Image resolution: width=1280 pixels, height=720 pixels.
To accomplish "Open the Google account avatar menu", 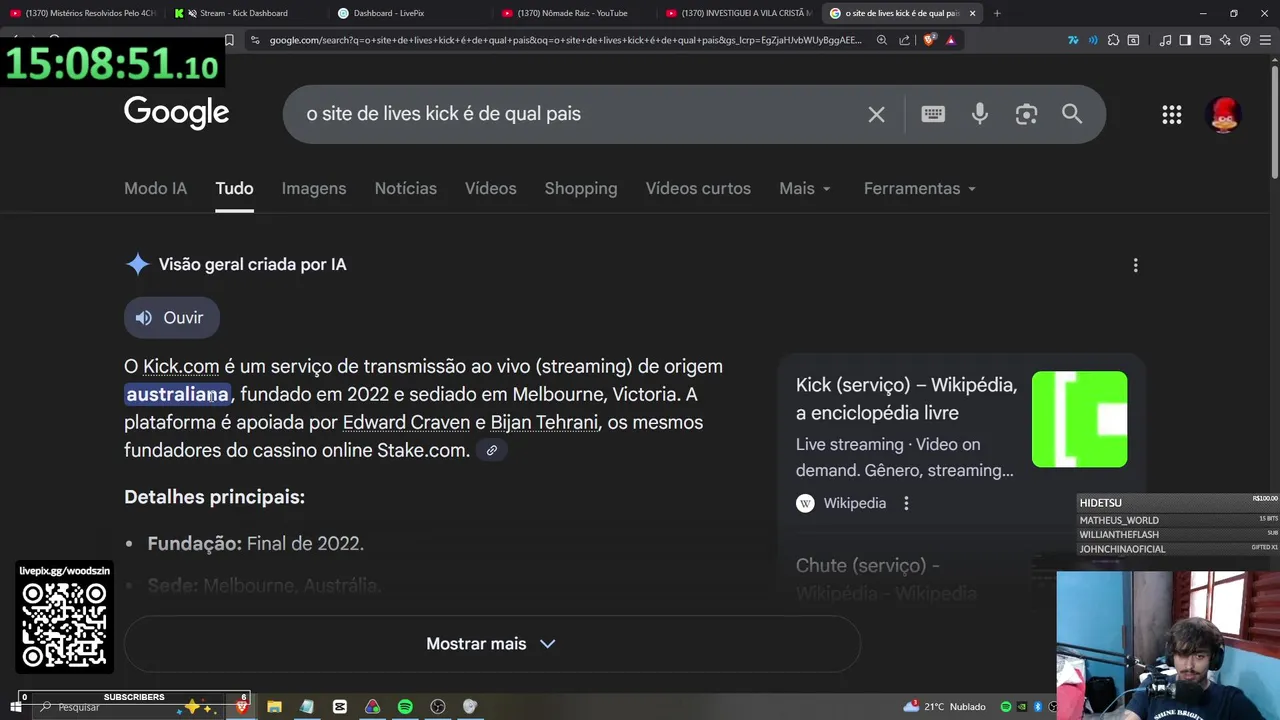I will tap(1225, 114).
